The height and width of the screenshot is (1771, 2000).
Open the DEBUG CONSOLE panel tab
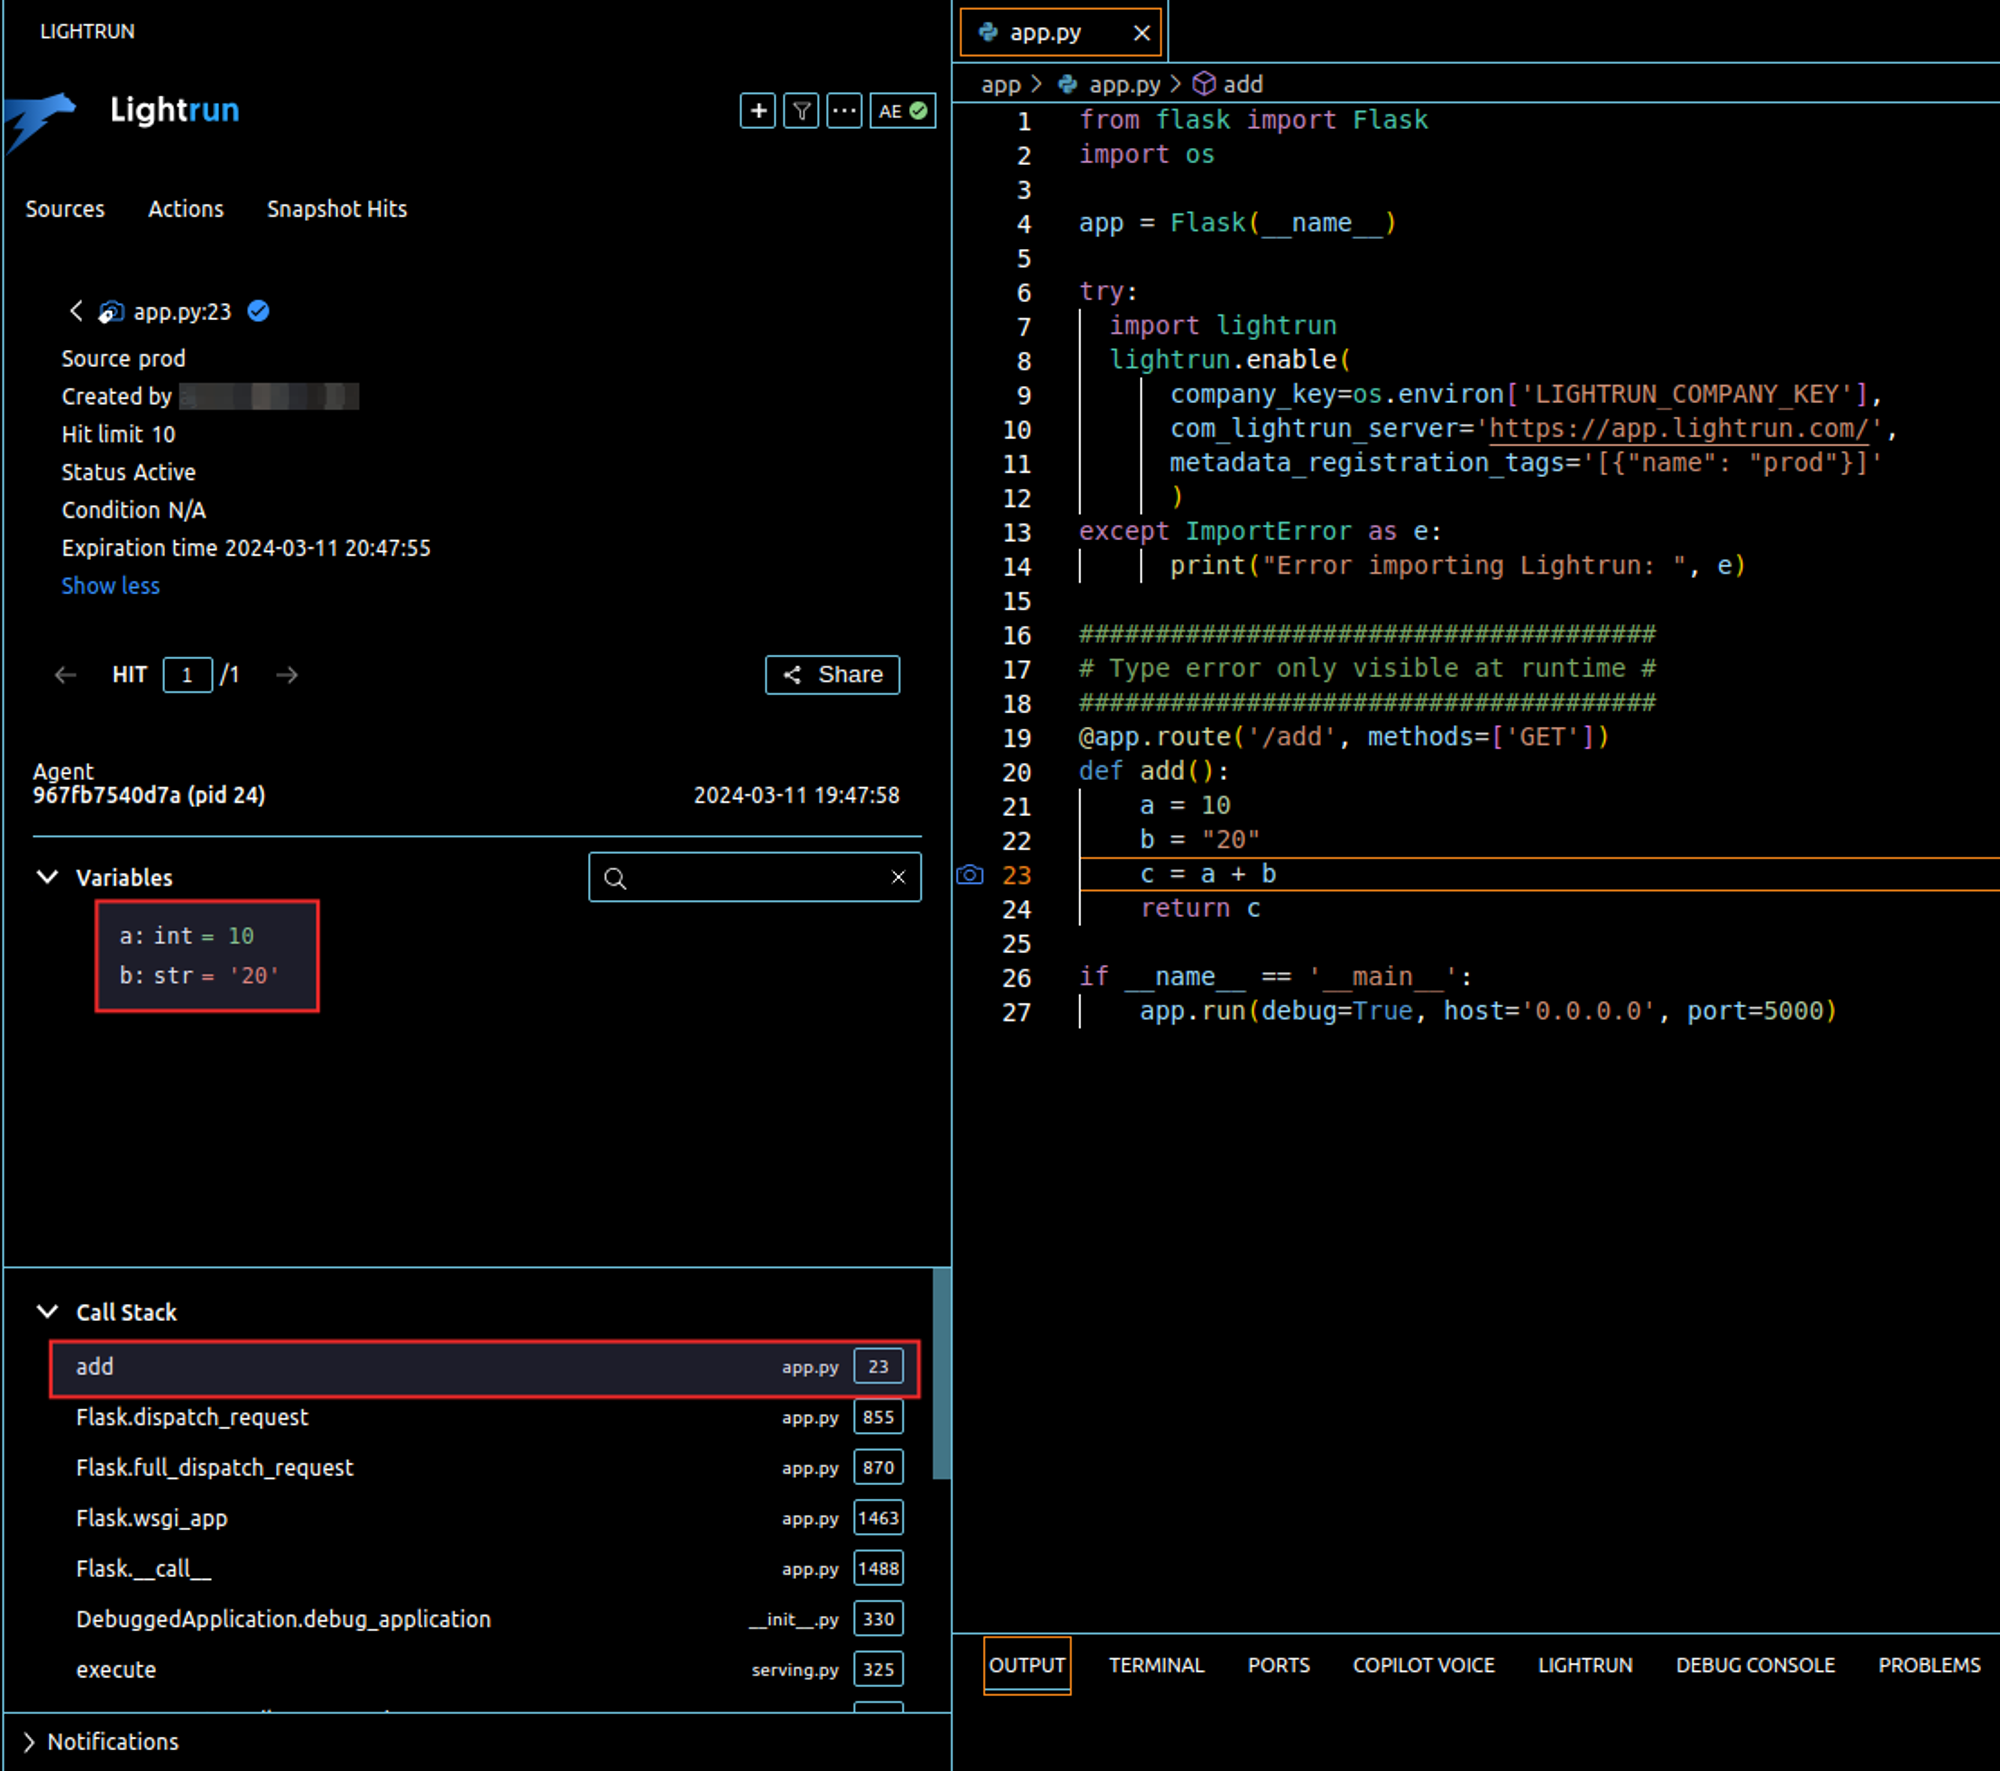pyautogui.click(x=1755, y=1665)
